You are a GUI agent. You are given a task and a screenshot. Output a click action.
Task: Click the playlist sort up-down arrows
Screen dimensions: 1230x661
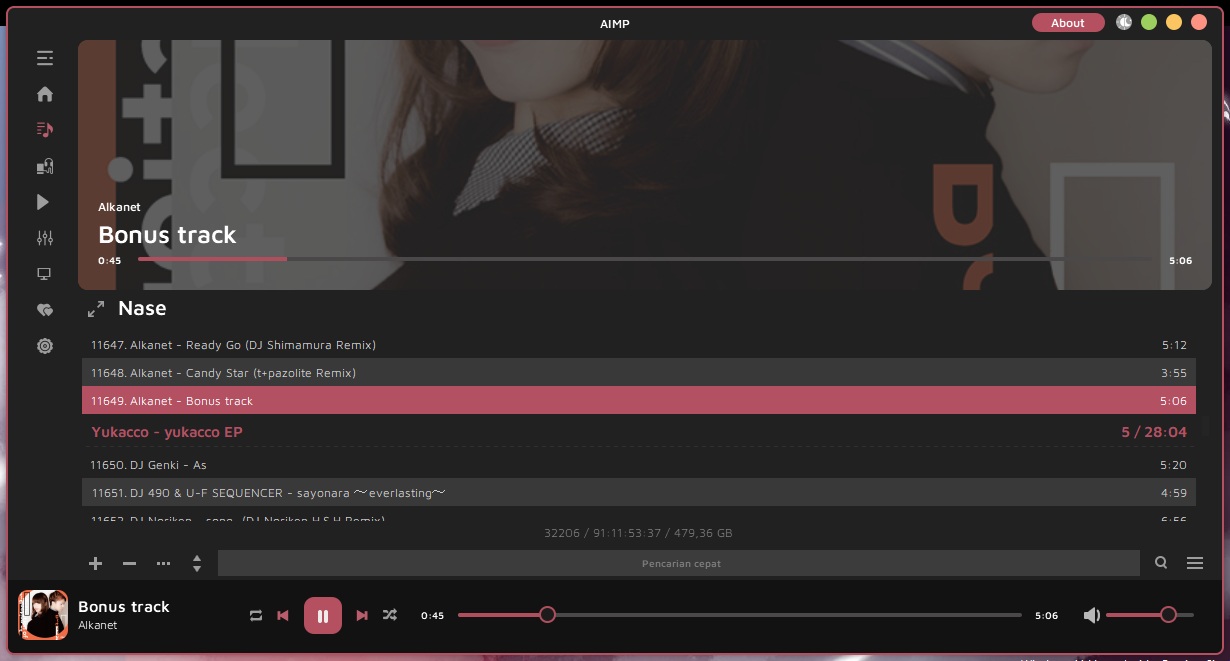click(197, 563)
